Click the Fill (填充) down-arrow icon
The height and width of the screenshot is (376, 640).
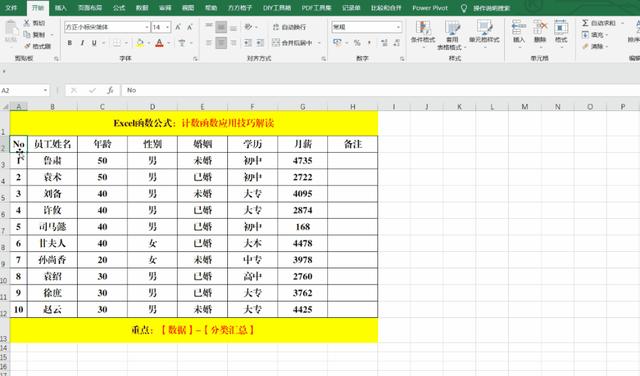pos(585,35)
